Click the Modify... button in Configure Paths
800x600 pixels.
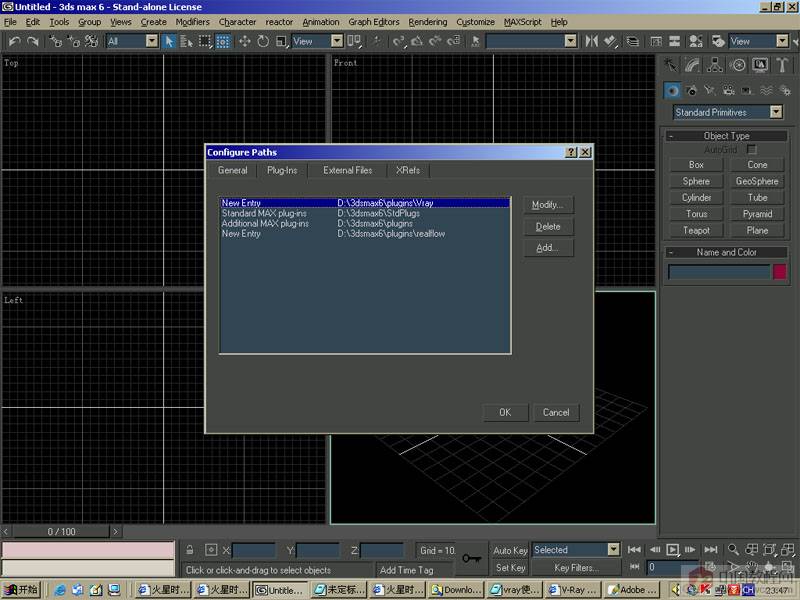[x=548, y=205]
